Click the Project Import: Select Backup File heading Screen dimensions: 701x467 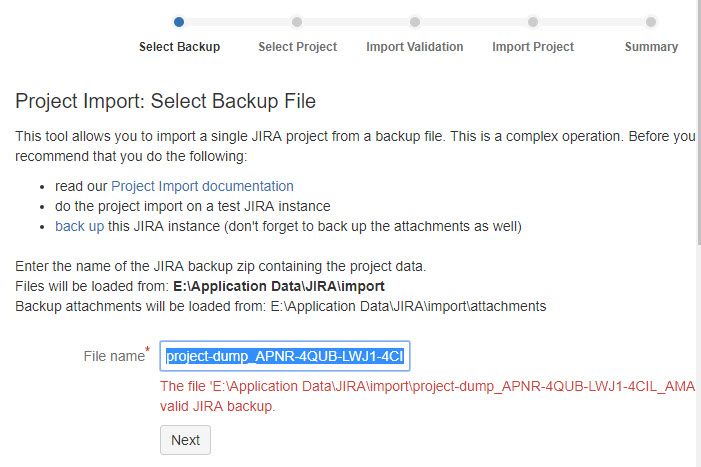[165, 101]
